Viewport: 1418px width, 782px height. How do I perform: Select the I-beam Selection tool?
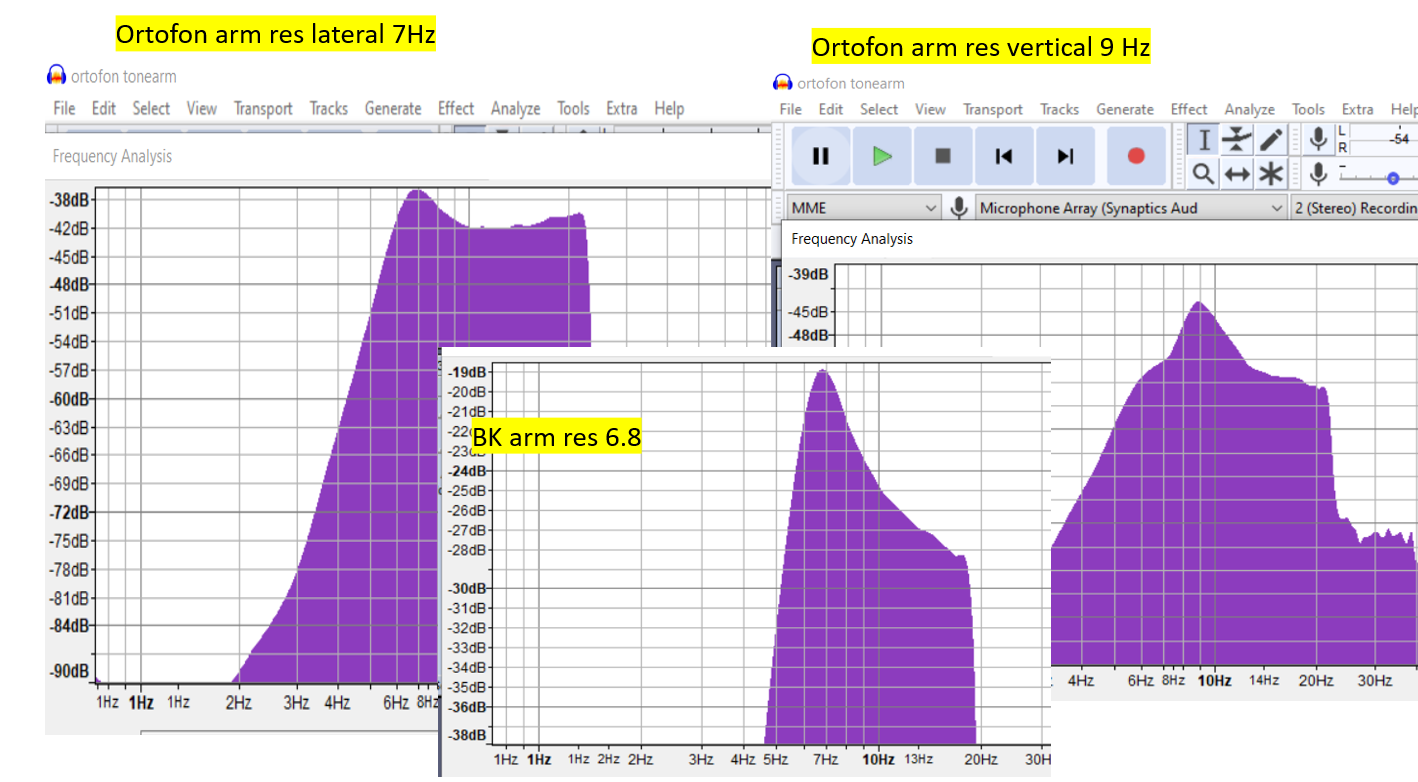coord(1205,140)
